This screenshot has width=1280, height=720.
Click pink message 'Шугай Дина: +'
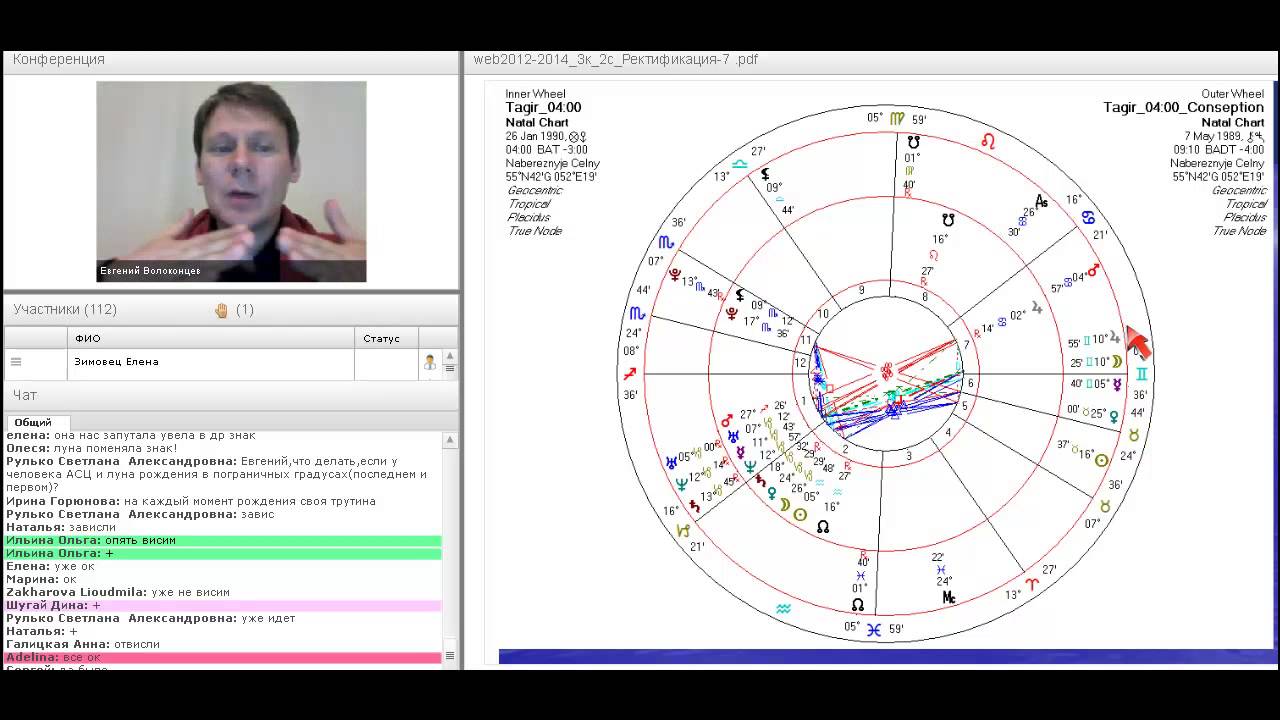pyautogui.click(x=223, y=605)
